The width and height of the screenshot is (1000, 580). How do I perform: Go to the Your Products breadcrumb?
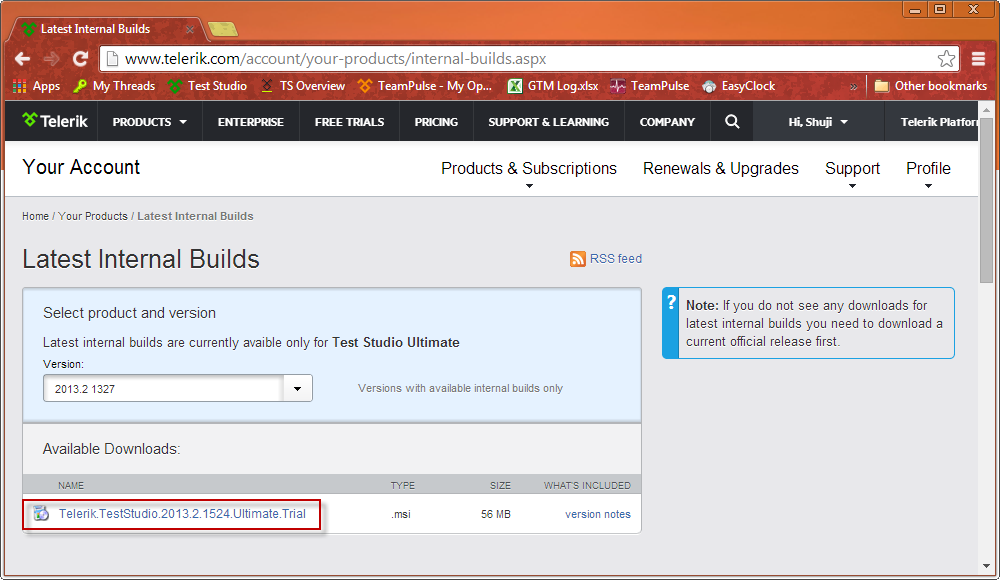(93, 216)
